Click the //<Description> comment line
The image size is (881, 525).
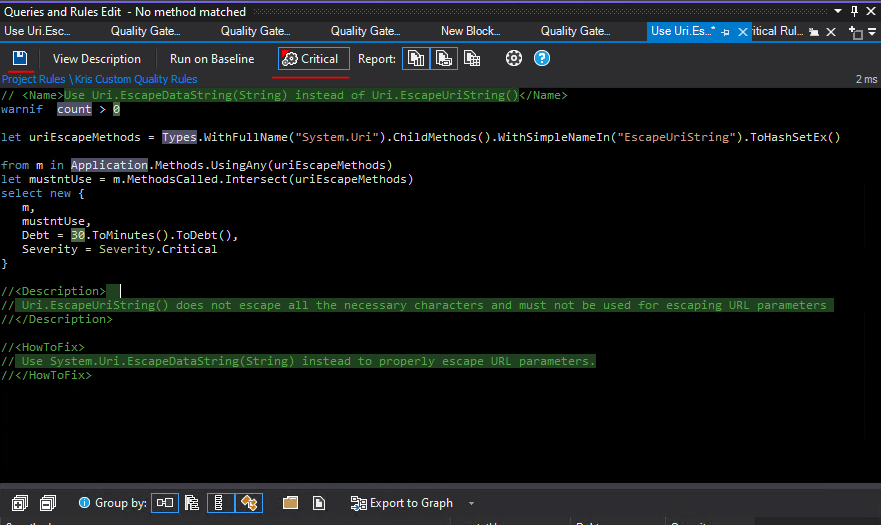point(53,291)
